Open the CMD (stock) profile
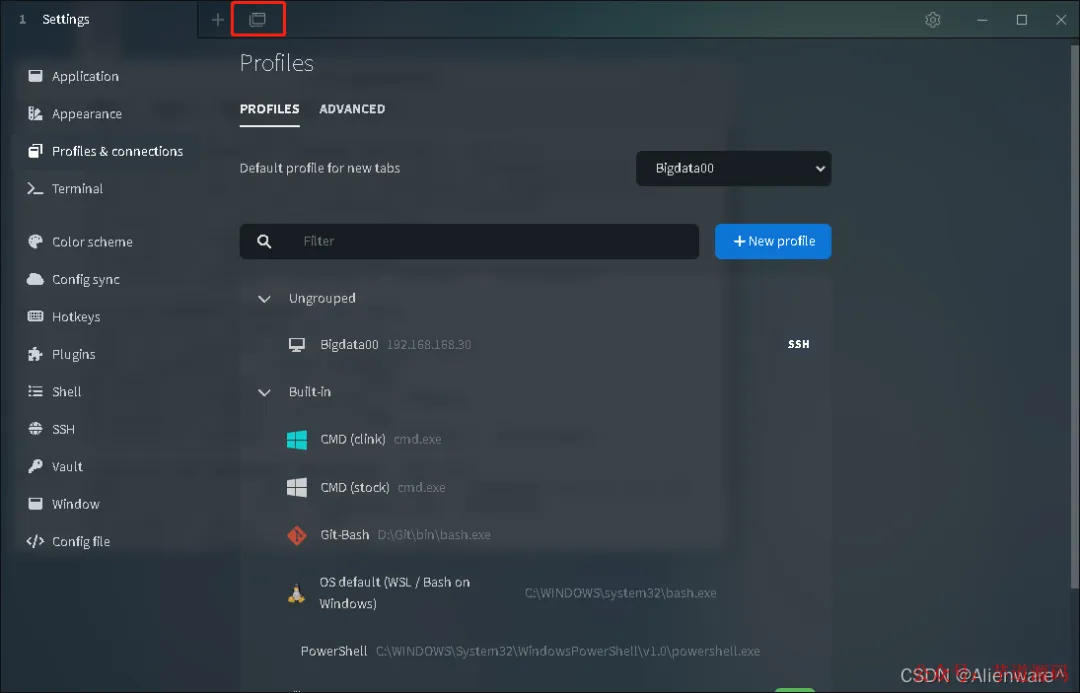 tap(535, 487)
